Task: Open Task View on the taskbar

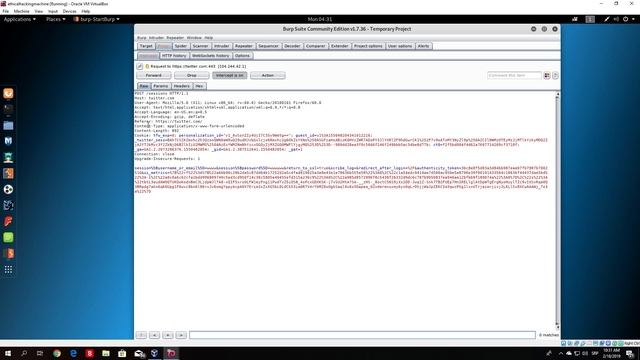Action: pos(40,353)
